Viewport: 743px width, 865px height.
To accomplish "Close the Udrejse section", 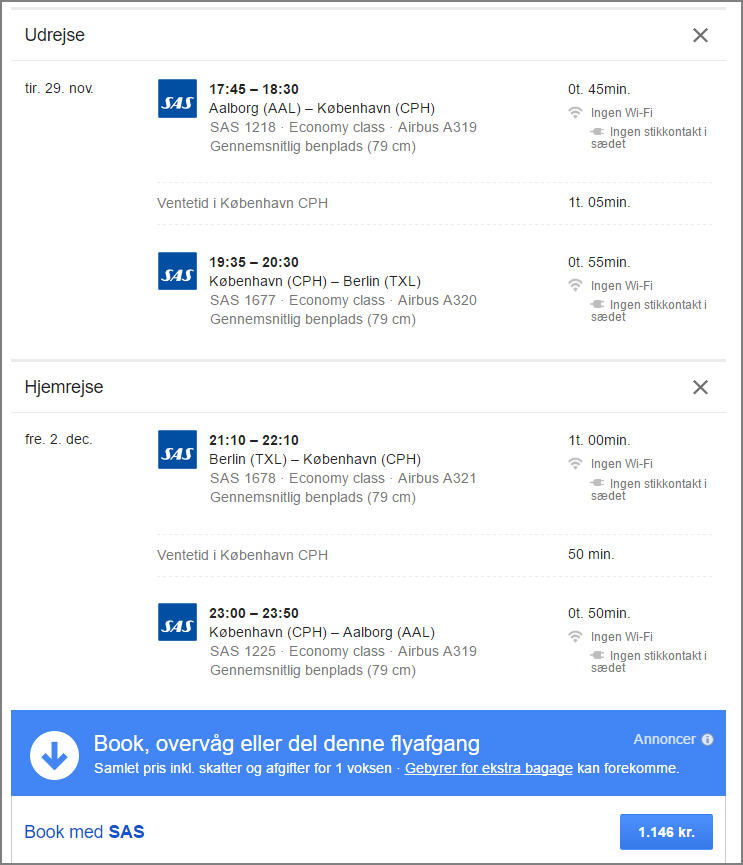I will point(700,35).
